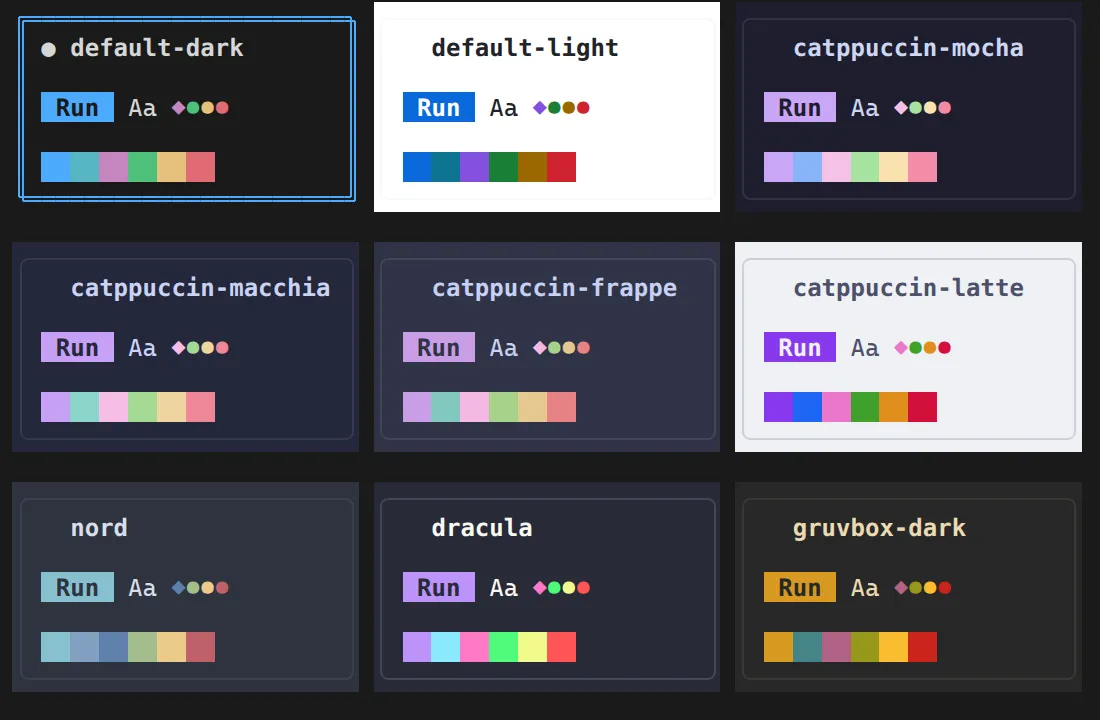The height and width of the screenshot is (720, 1100).
Task: Choose the catppuccin-mocha theme card
Action: 908,109
